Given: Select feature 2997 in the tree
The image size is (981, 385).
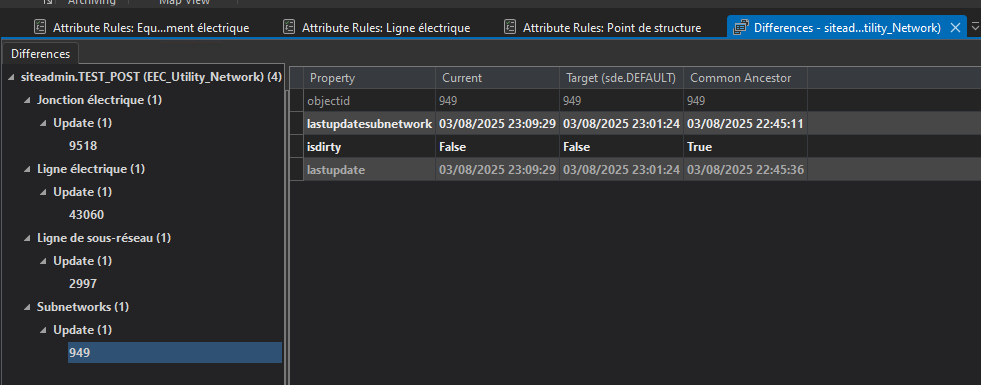Looking at the screenshot, I should pos(83,284).
